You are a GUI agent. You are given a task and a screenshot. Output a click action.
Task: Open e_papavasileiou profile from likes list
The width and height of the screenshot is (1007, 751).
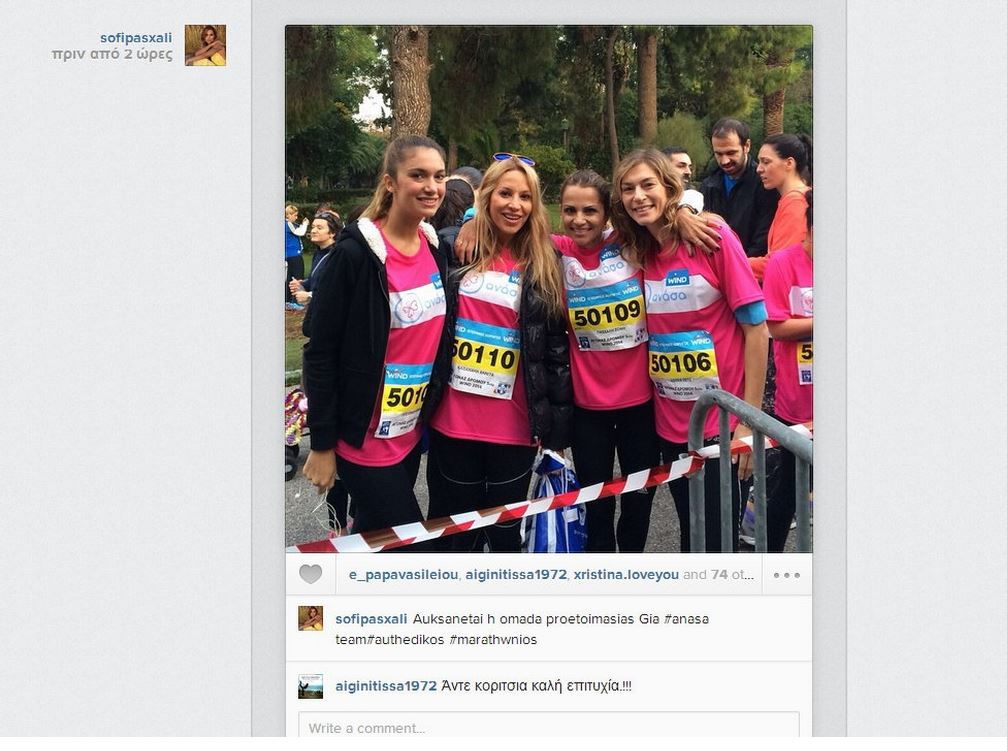click(403, 575)
